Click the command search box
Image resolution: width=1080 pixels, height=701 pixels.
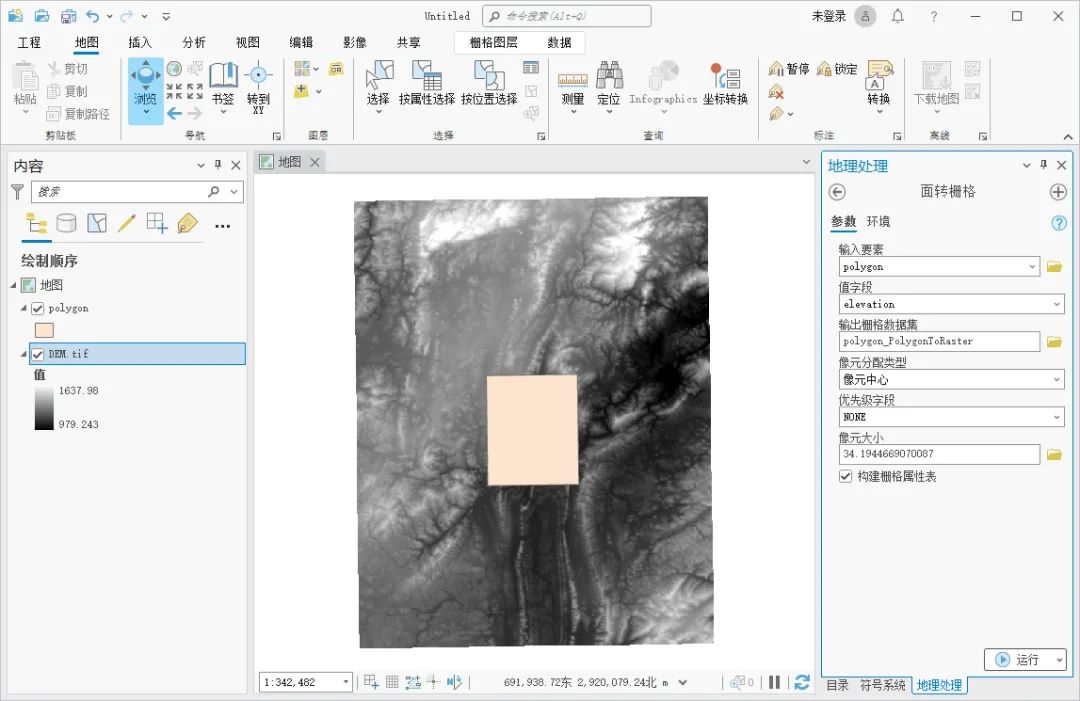567,16
